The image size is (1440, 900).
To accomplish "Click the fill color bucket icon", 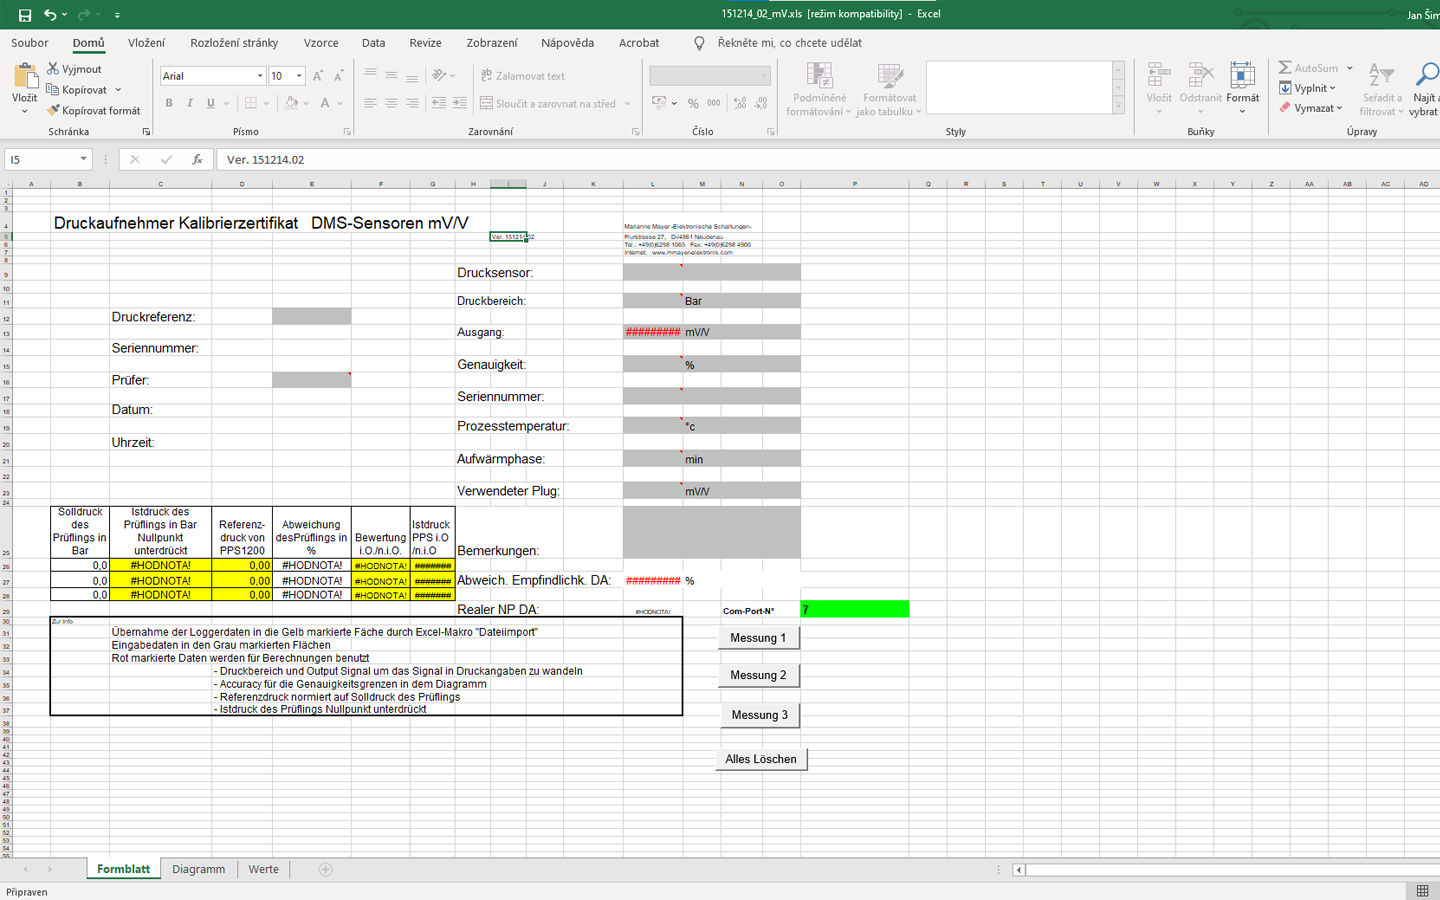I will point(291,103).
